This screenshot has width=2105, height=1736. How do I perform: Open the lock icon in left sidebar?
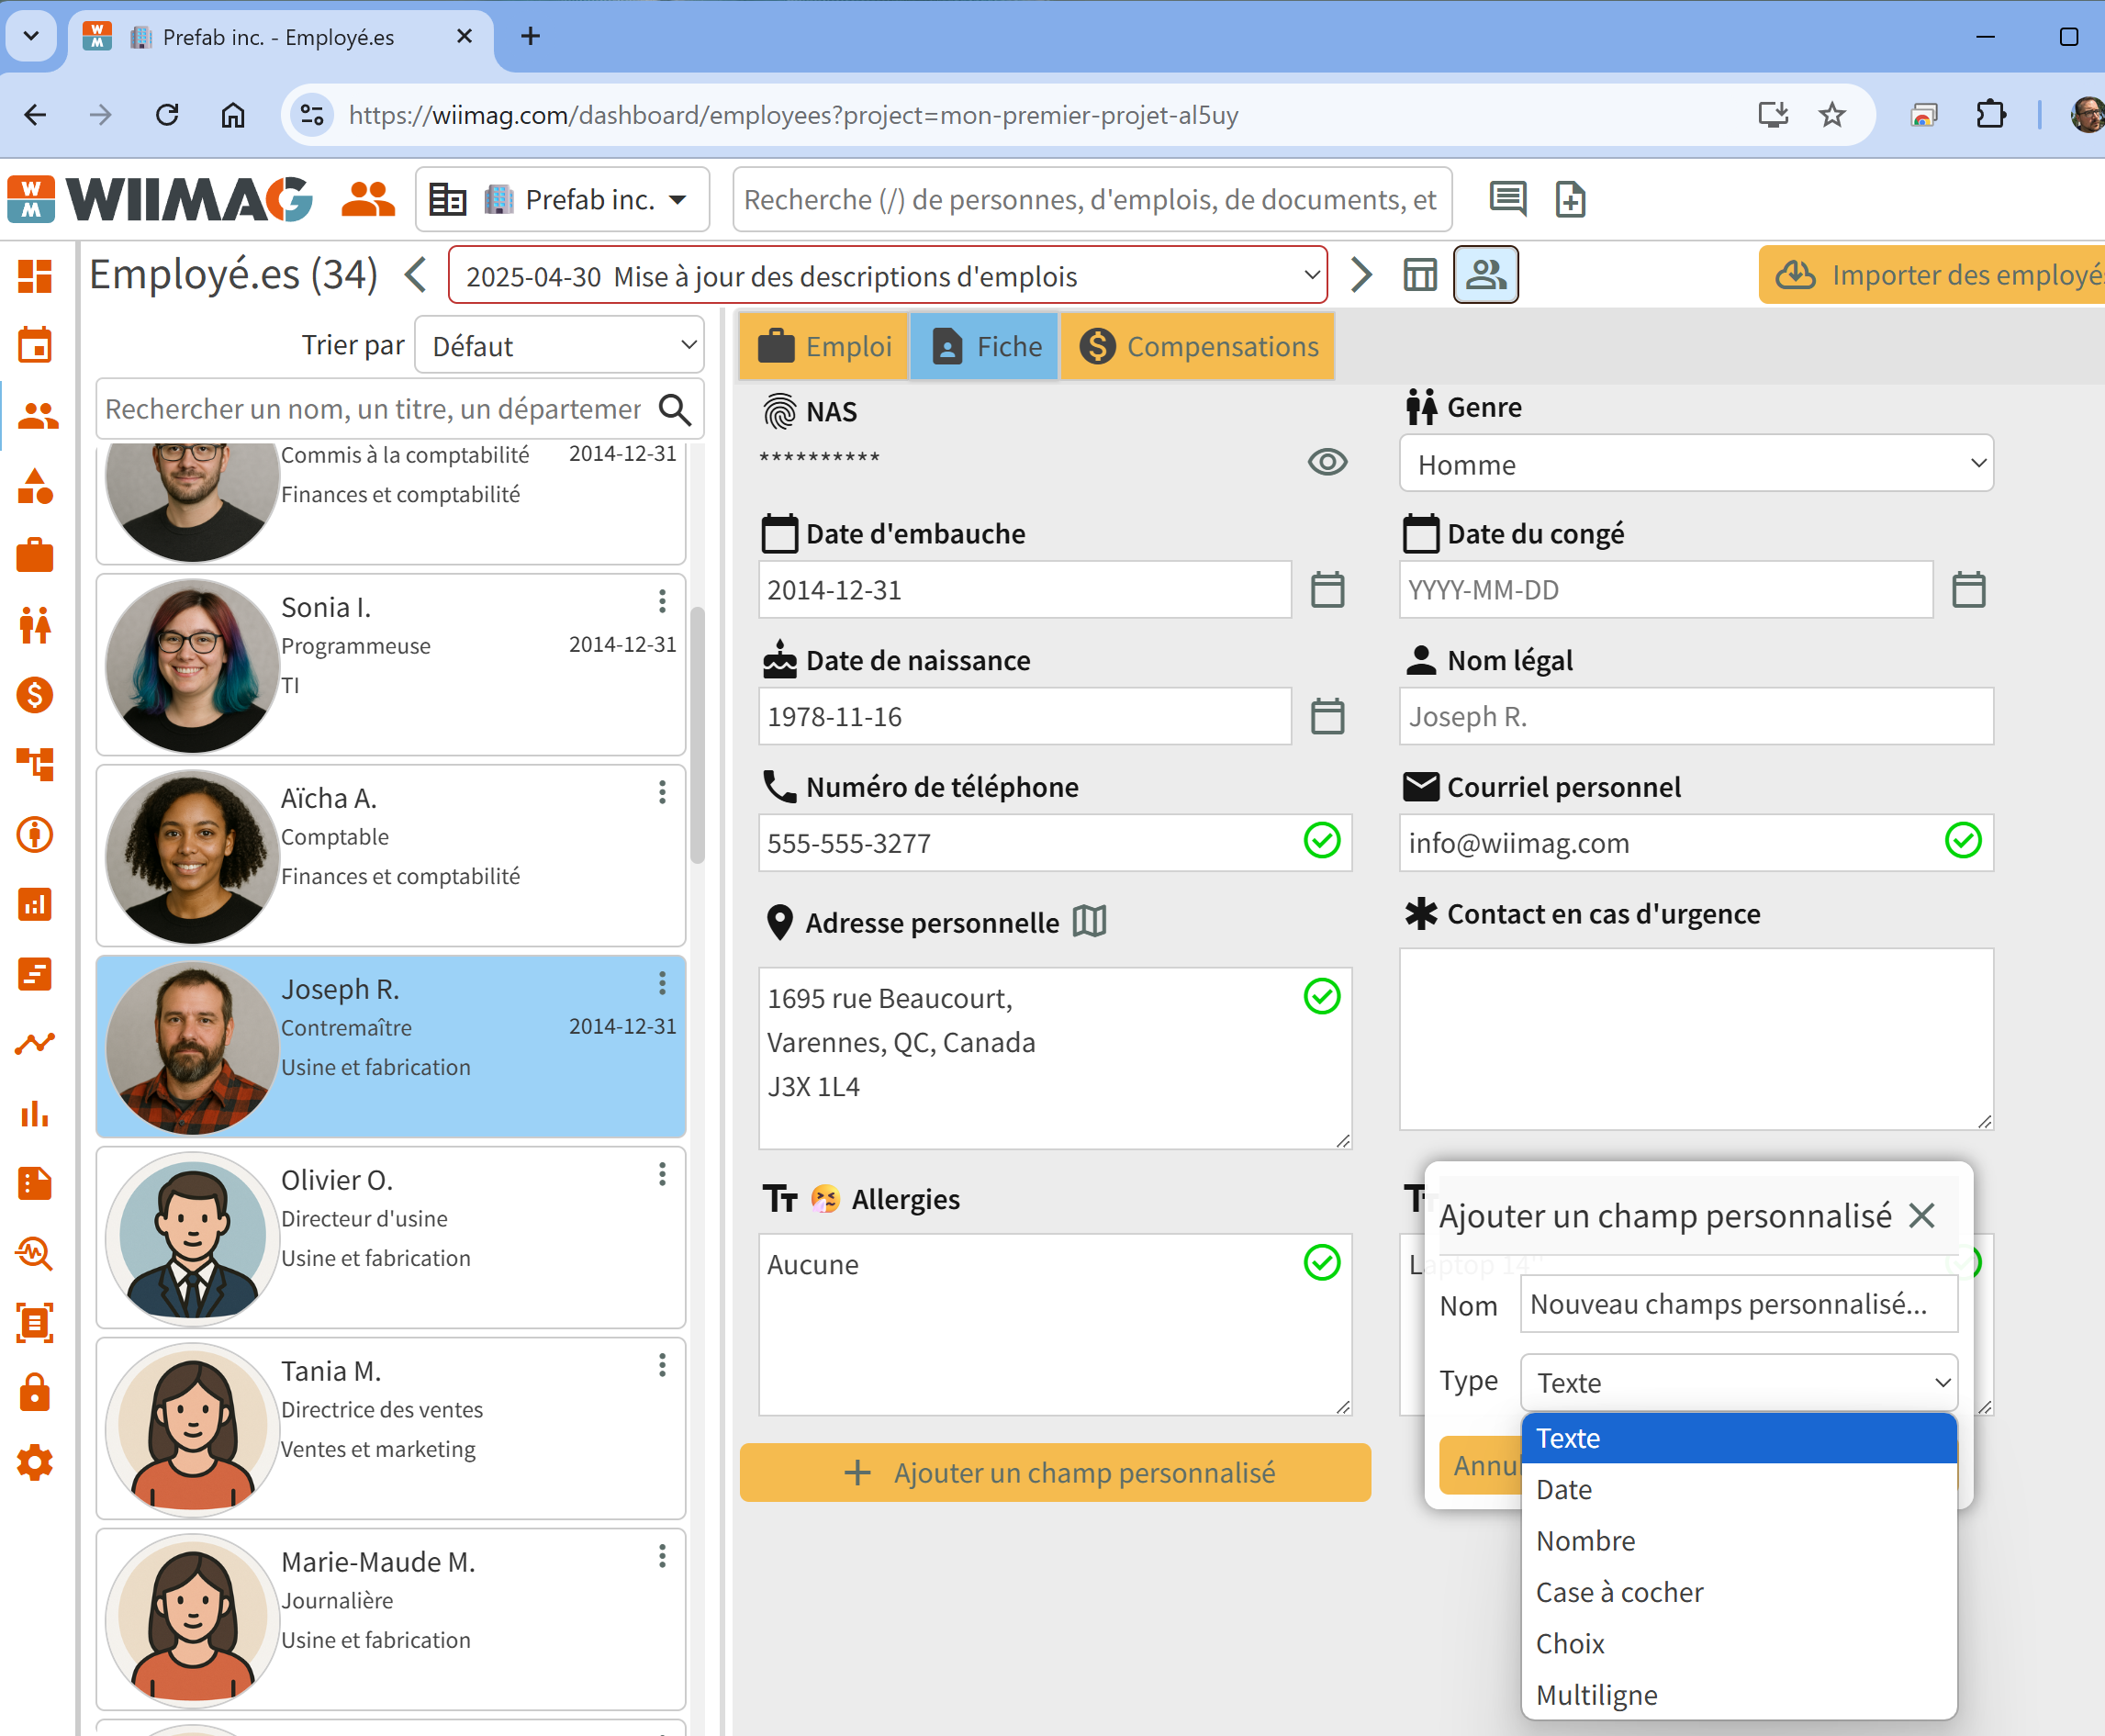[35, 1392]
